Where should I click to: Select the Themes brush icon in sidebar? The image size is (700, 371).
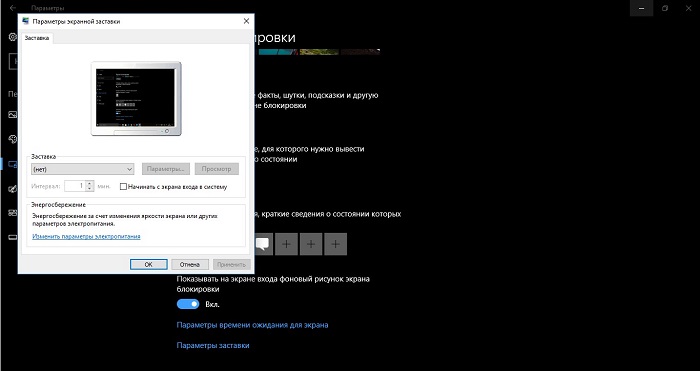pos(12,189)
